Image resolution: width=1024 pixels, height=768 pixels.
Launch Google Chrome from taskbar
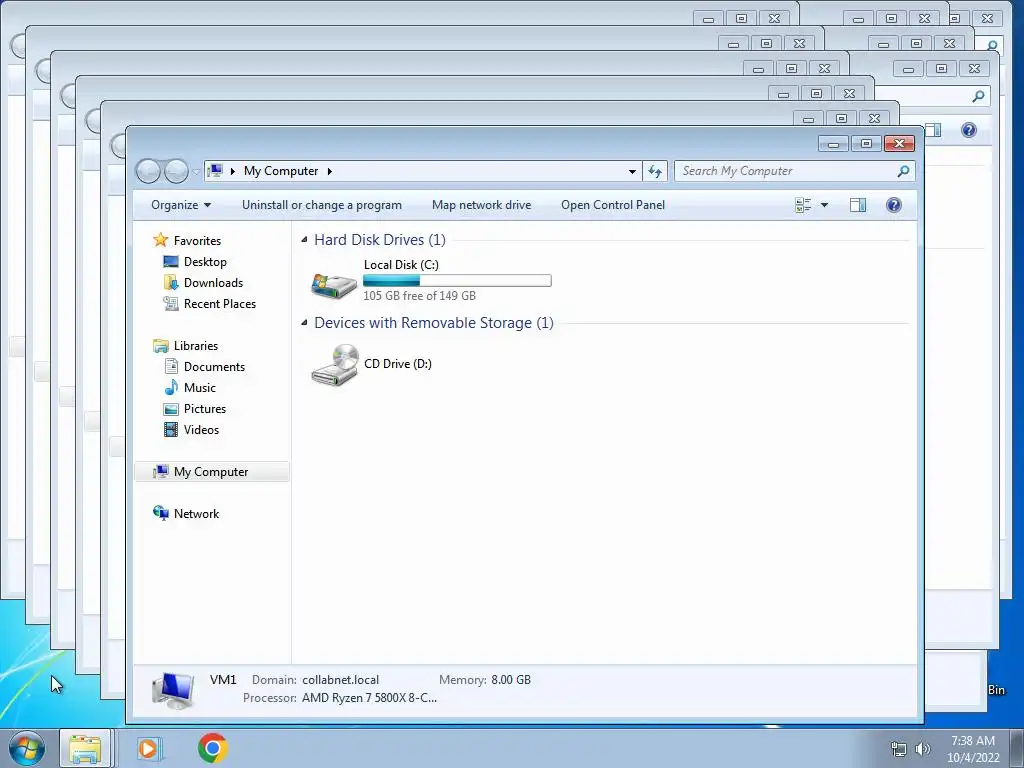pyautogui.click(x=212, y=748)
